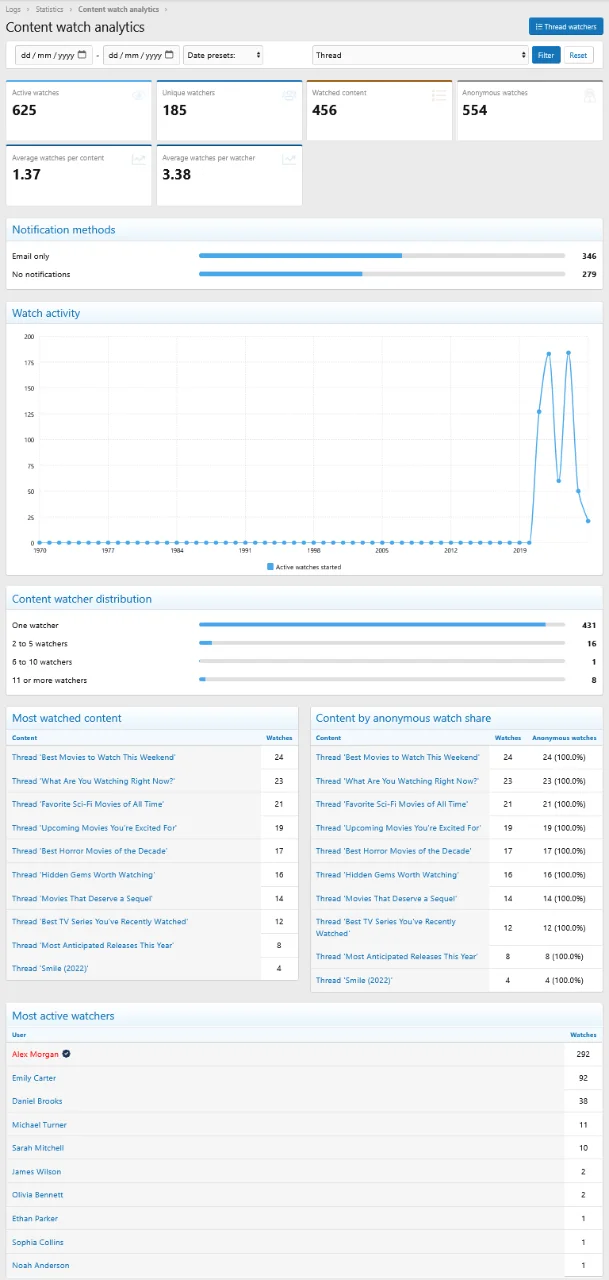Screen dimensions: 609x1280
Task: Click the Notification methods panel heading
Action: 64,230
